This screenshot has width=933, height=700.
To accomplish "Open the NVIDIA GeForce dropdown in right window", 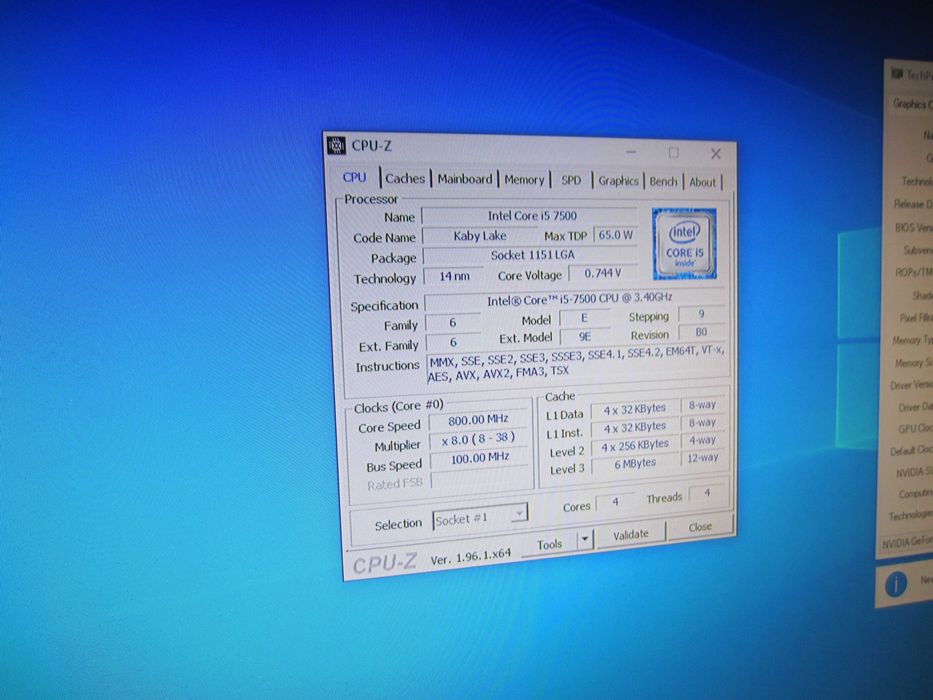I will tap(906, 543).
